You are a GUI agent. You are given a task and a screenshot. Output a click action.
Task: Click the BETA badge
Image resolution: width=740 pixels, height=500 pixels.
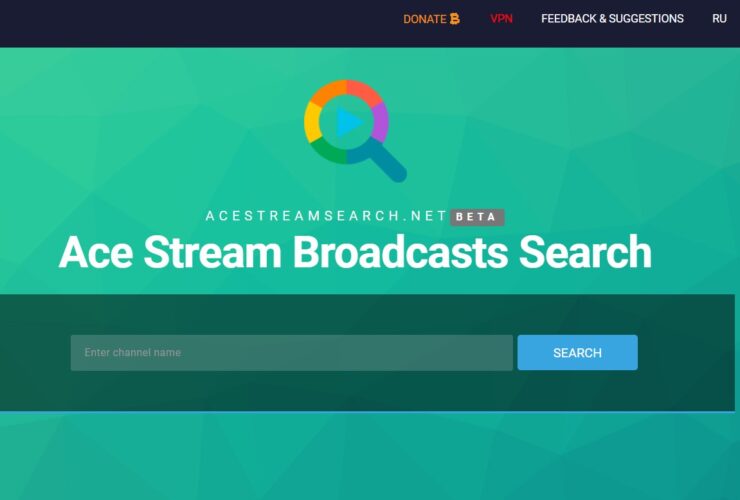pyautogui.click(x=477, y=217)
